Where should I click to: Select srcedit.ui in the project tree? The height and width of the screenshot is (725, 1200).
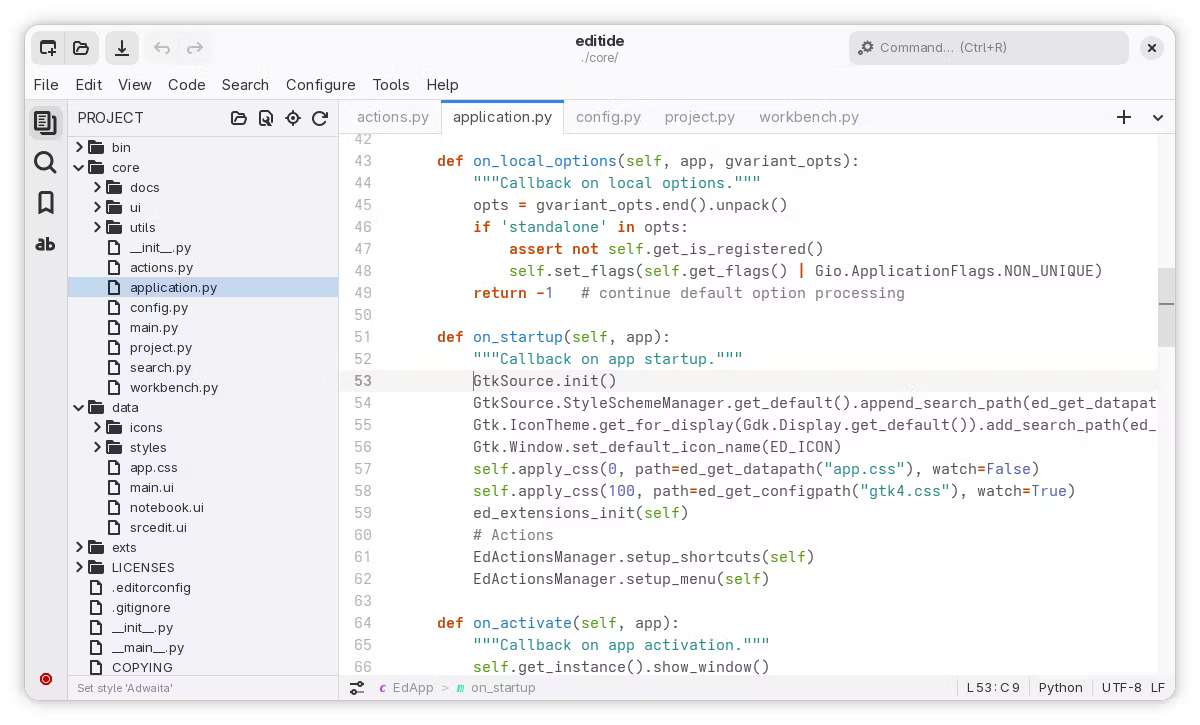point(158,527)
